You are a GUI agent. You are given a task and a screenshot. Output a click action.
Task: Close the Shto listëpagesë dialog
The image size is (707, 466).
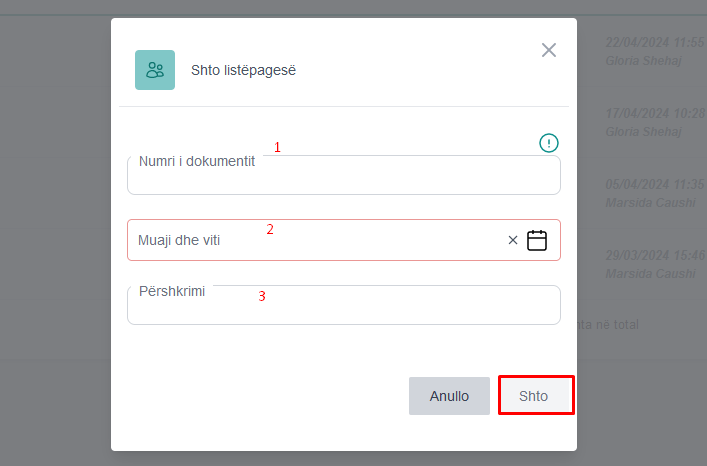point(549,50)
